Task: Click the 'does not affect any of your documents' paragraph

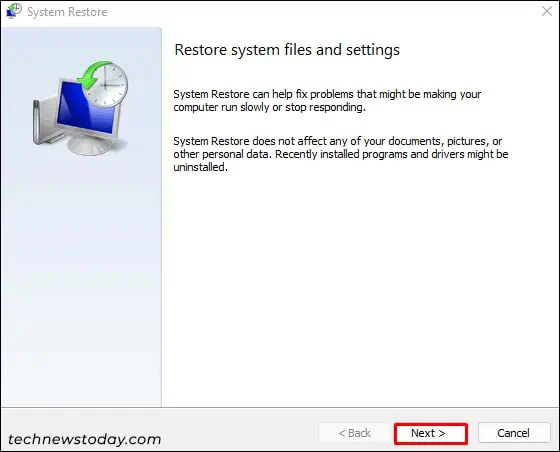Action: click(x=341, y=154)
